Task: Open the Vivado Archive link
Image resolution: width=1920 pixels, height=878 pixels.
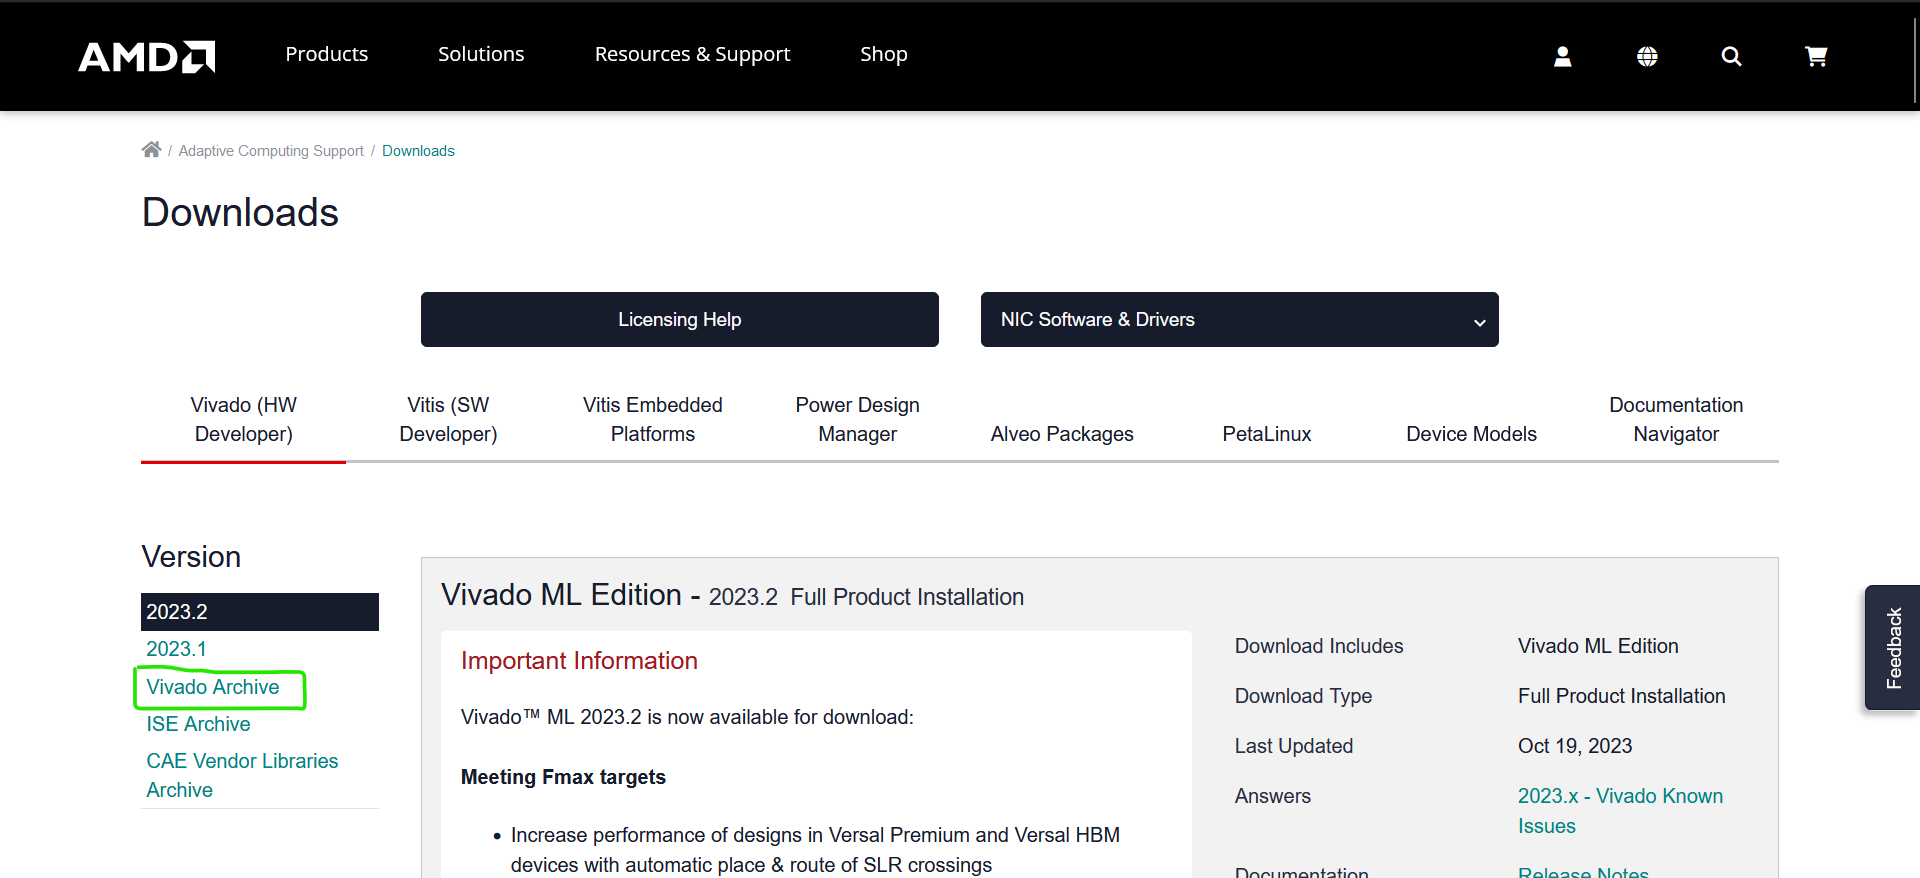Action: 213,687
